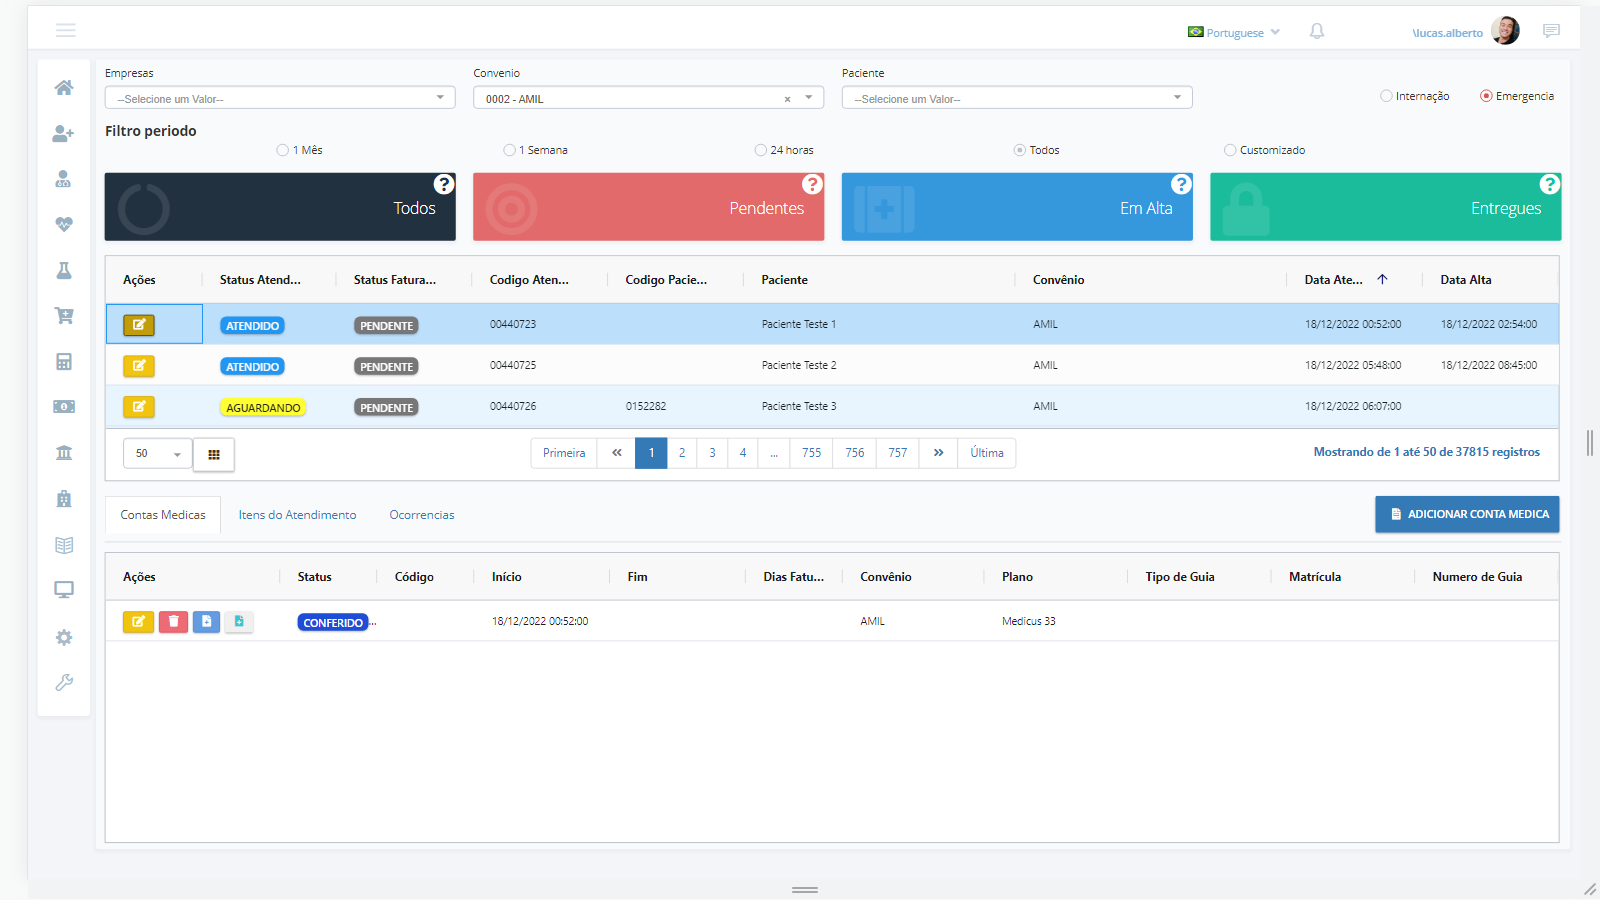This screenshot has height=900, width=1600.
Task: Click Adicionar Conta Medica button
Action: pyautogui.click(x=1466, y=514)
